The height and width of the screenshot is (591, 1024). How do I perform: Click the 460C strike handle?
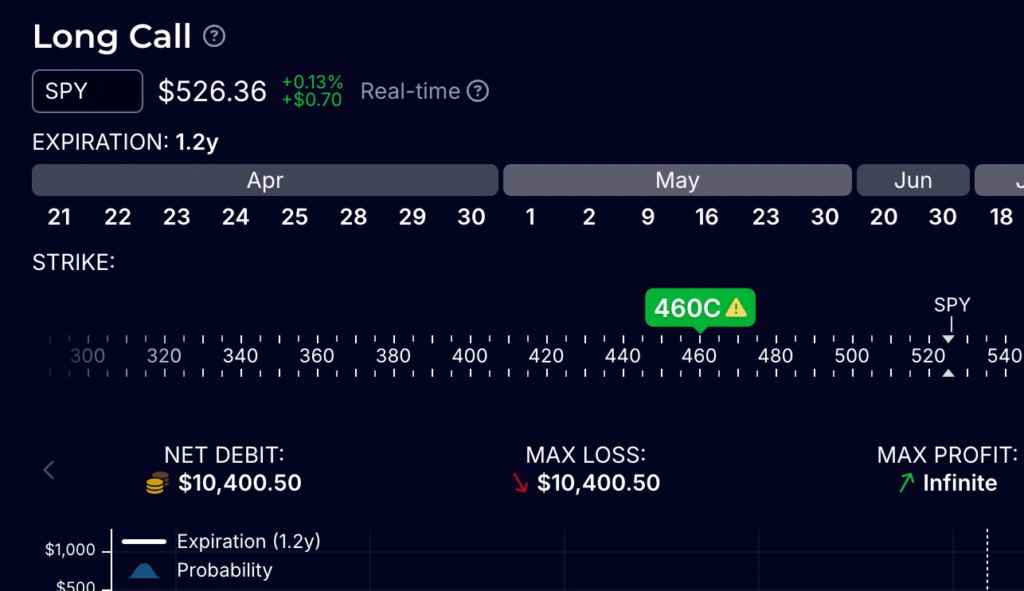[700, 308]
